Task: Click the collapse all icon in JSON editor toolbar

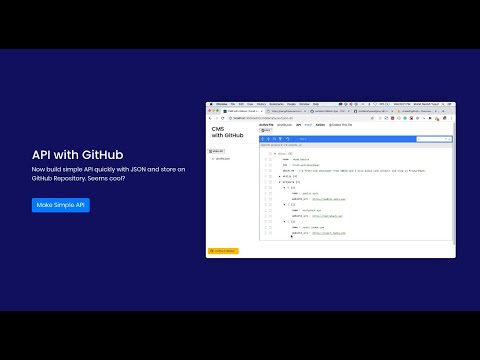Action: (268, 139)
